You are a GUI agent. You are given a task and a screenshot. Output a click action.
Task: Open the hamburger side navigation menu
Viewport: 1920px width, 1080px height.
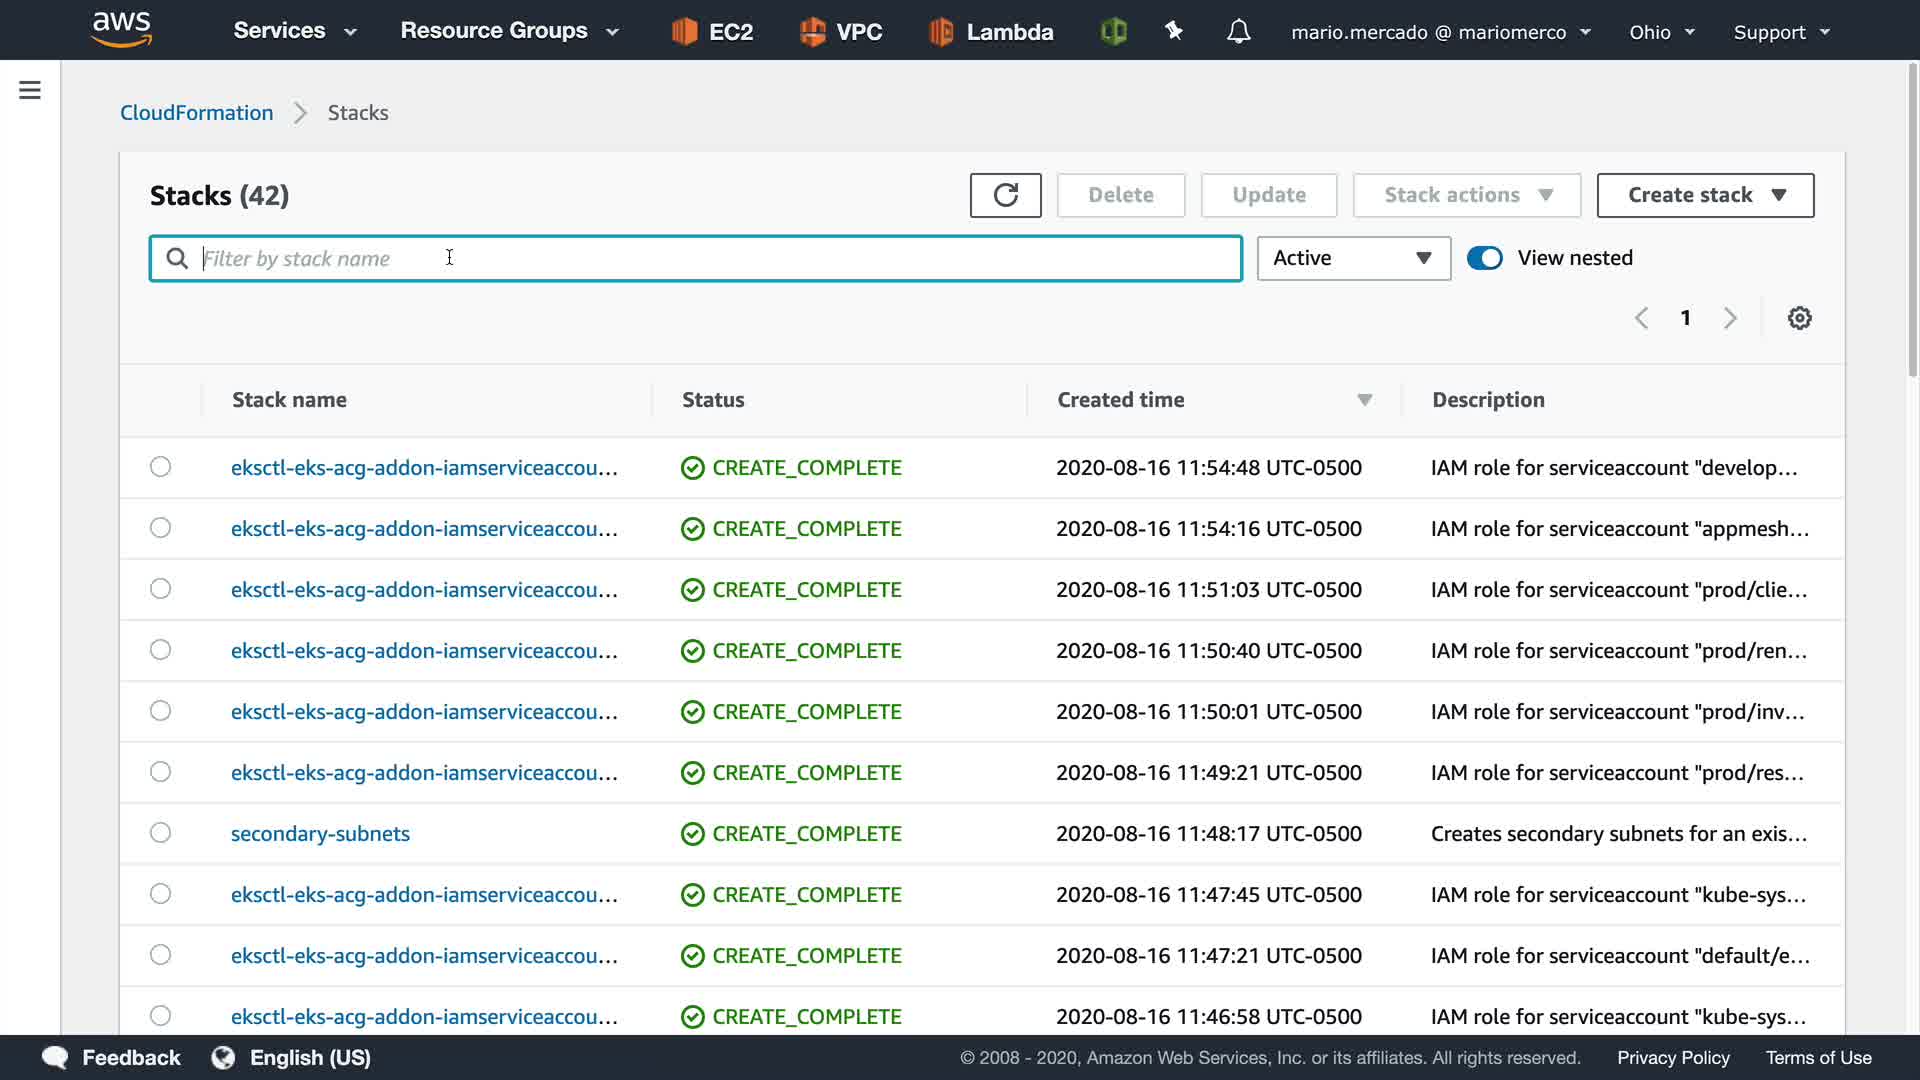tap(30, 91)
